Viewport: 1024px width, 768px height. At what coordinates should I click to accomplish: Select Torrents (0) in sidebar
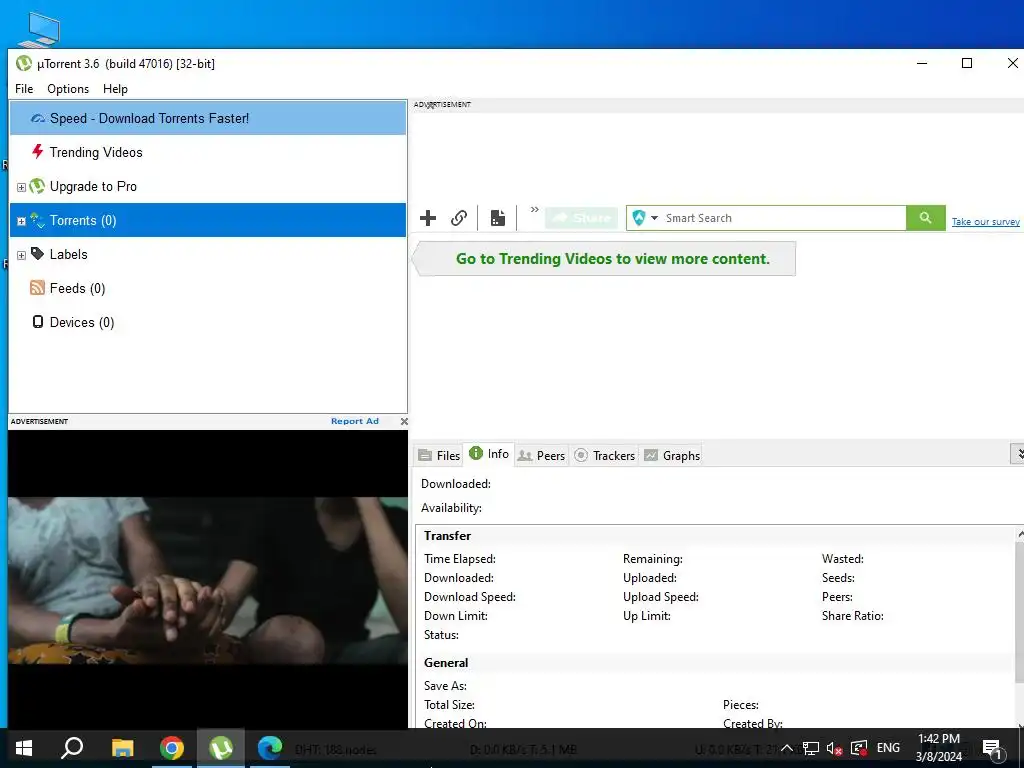pos(208,220)
